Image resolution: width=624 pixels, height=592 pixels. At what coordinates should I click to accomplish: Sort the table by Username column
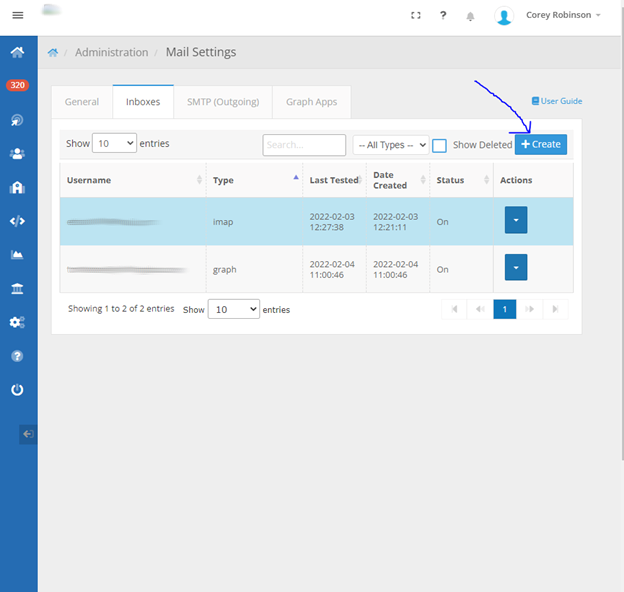(x=132, y=180)
